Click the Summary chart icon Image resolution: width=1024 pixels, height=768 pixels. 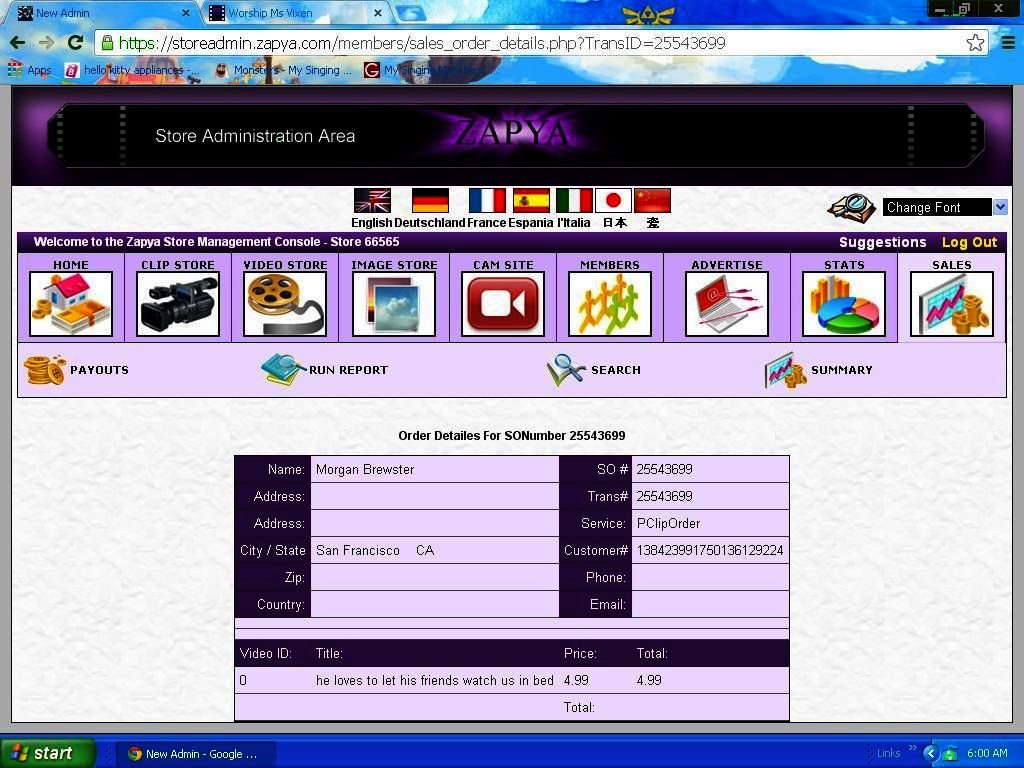[786, 370]
